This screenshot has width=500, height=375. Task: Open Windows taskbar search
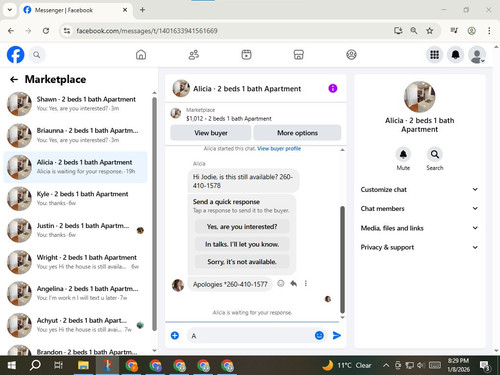click(35, 365)
